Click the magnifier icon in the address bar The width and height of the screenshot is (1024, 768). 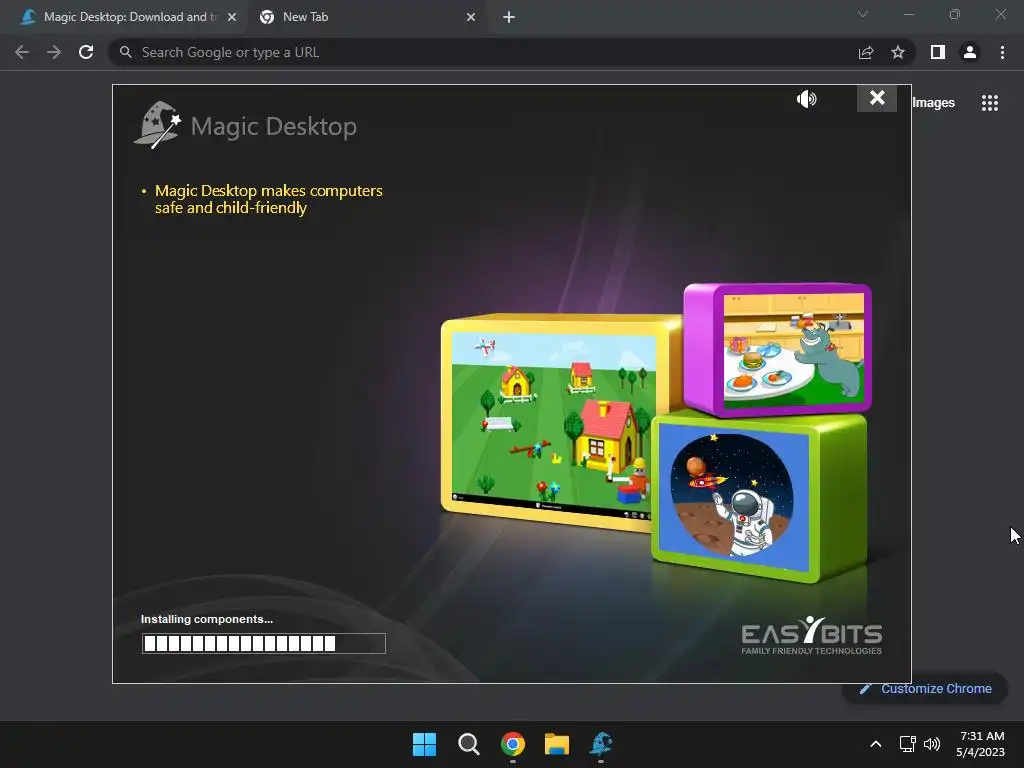coord(125,52)
